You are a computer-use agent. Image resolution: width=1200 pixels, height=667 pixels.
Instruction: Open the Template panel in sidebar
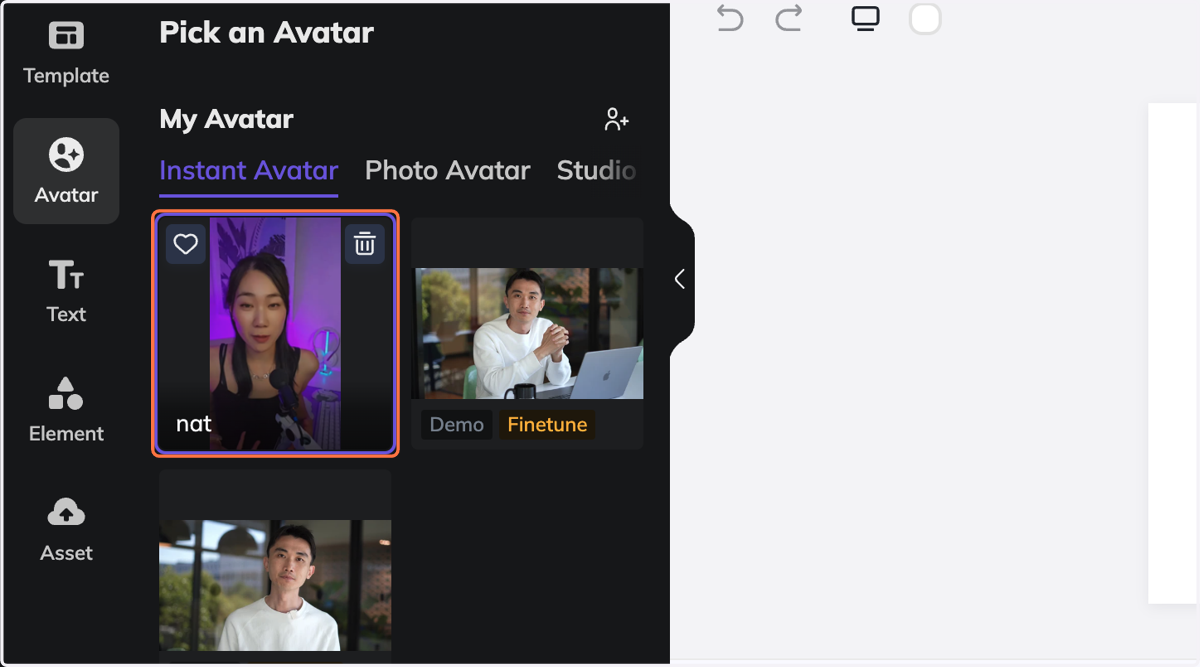[66, 52]
